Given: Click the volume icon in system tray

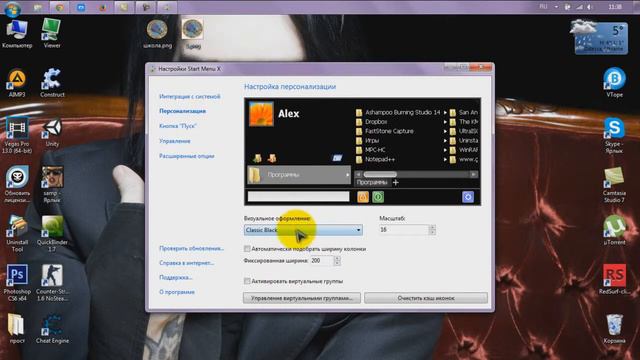Looking at the screenshot, I should [x=590, y=7].
